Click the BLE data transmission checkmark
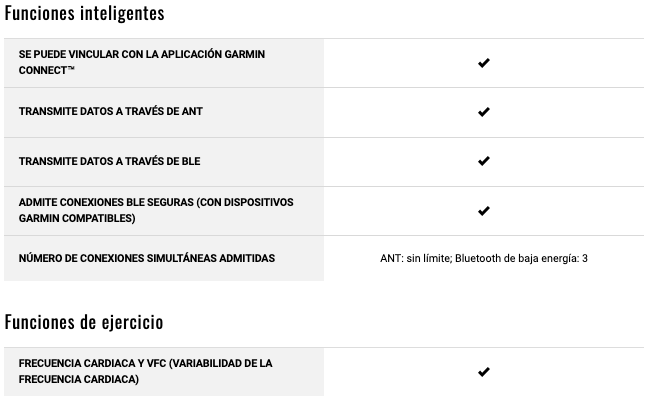The width and height of the screenshot is (652, 401). (x=484, y=161)
